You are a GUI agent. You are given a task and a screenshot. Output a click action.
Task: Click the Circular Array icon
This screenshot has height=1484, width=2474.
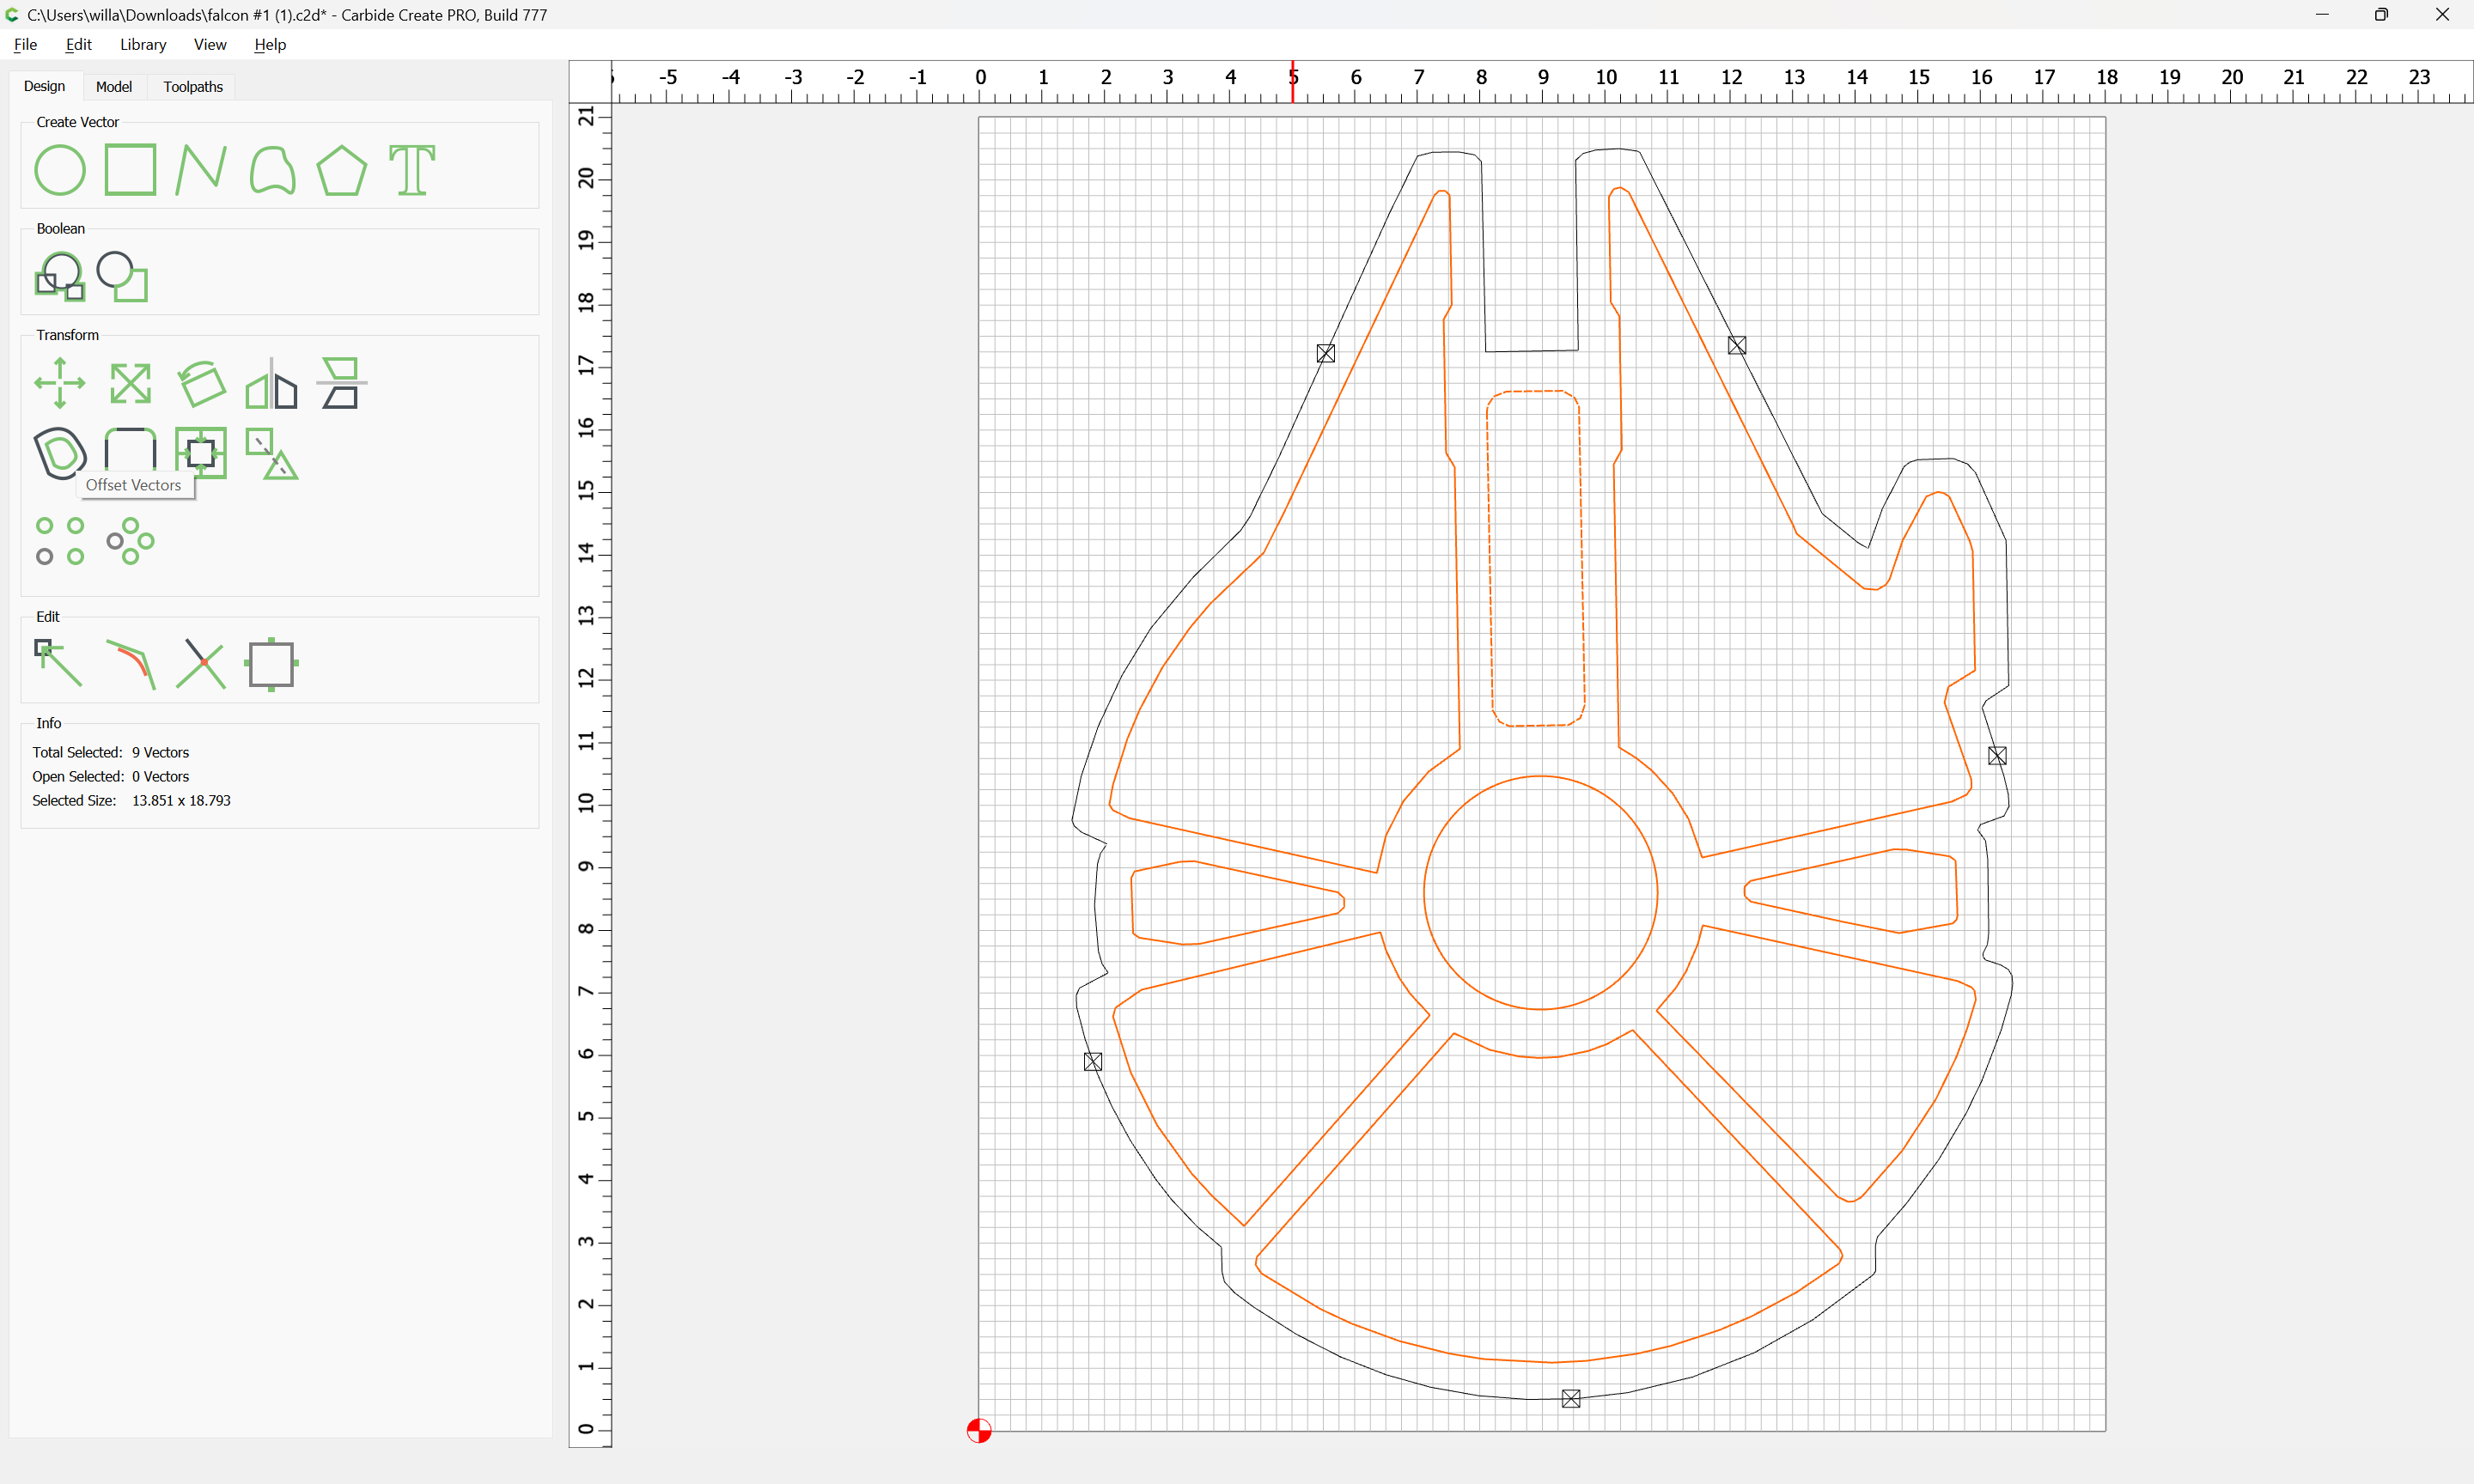tap(130, 541)
